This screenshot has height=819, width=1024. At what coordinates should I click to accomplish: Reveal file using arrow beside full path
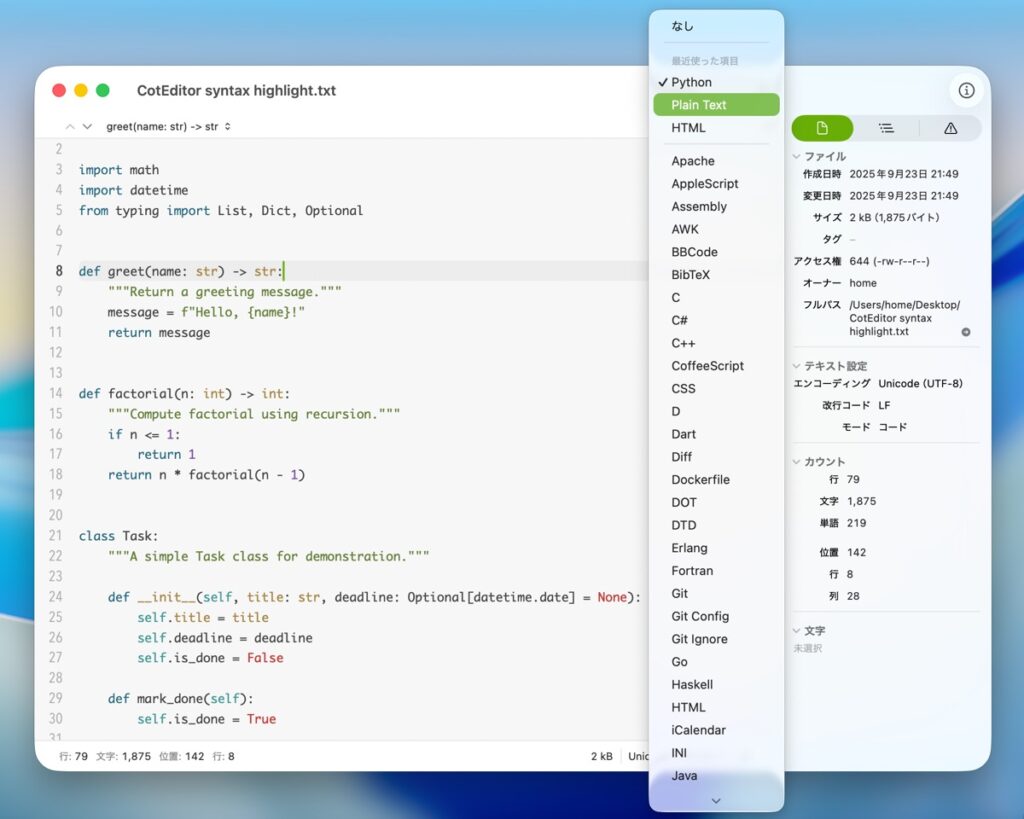tap(966, 332)
